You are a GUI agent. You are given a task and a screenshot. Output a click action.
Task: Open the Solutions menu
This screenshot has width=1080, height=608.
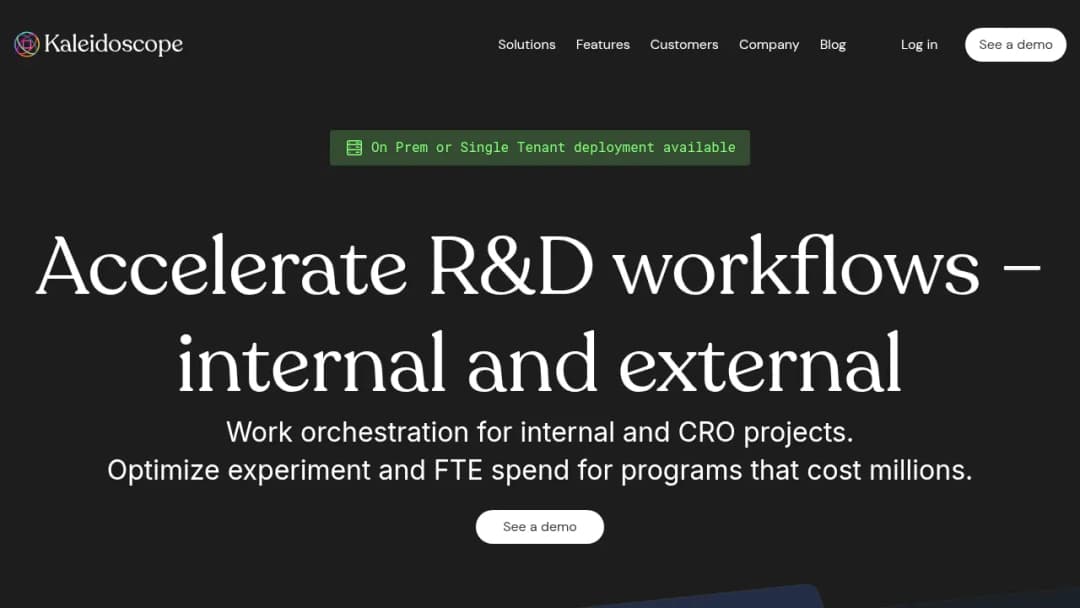click(x=526, y=45)
